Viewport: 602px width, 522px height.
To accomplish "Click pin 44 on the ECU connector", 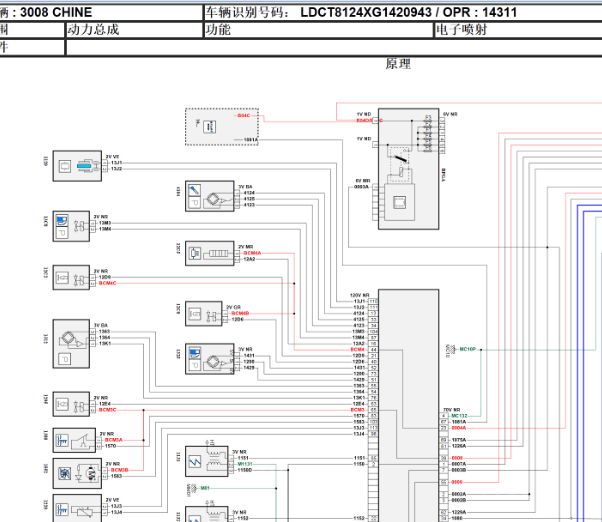I will [x=373, y=350].
